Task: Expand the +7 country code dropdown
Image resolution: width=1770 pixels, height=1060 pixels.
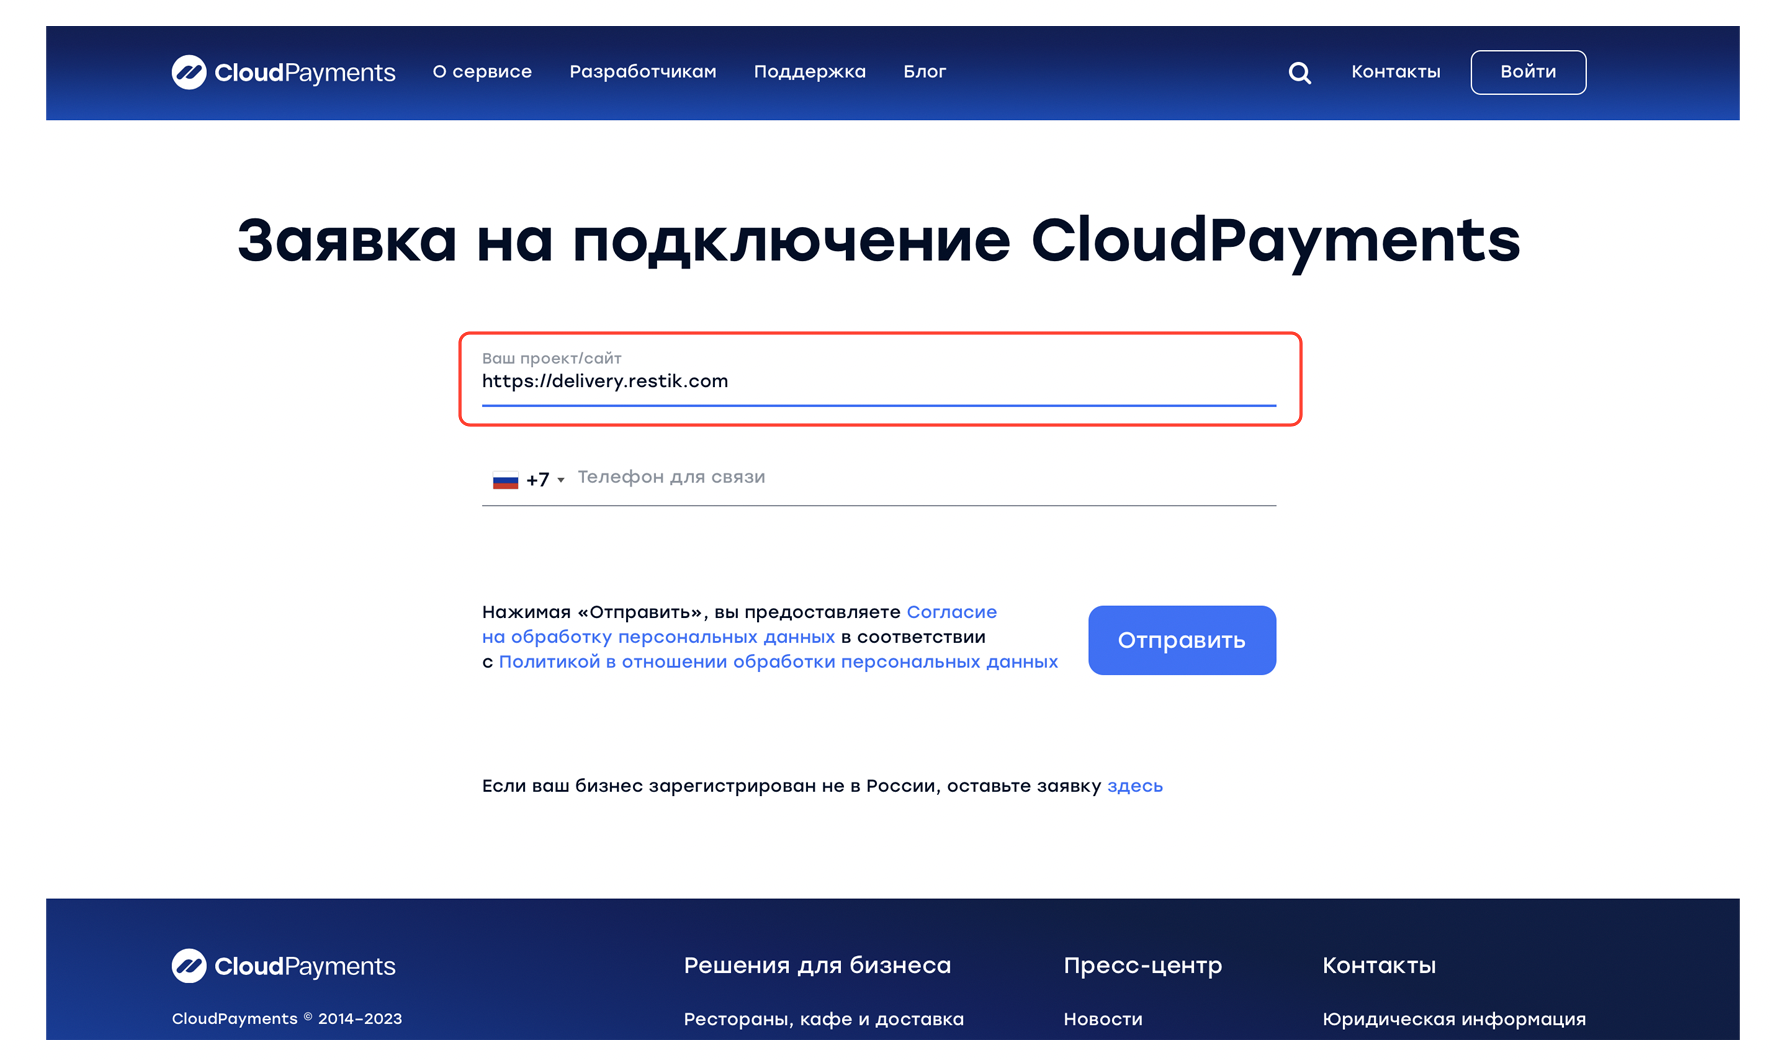Action: [x=545, y=480]
